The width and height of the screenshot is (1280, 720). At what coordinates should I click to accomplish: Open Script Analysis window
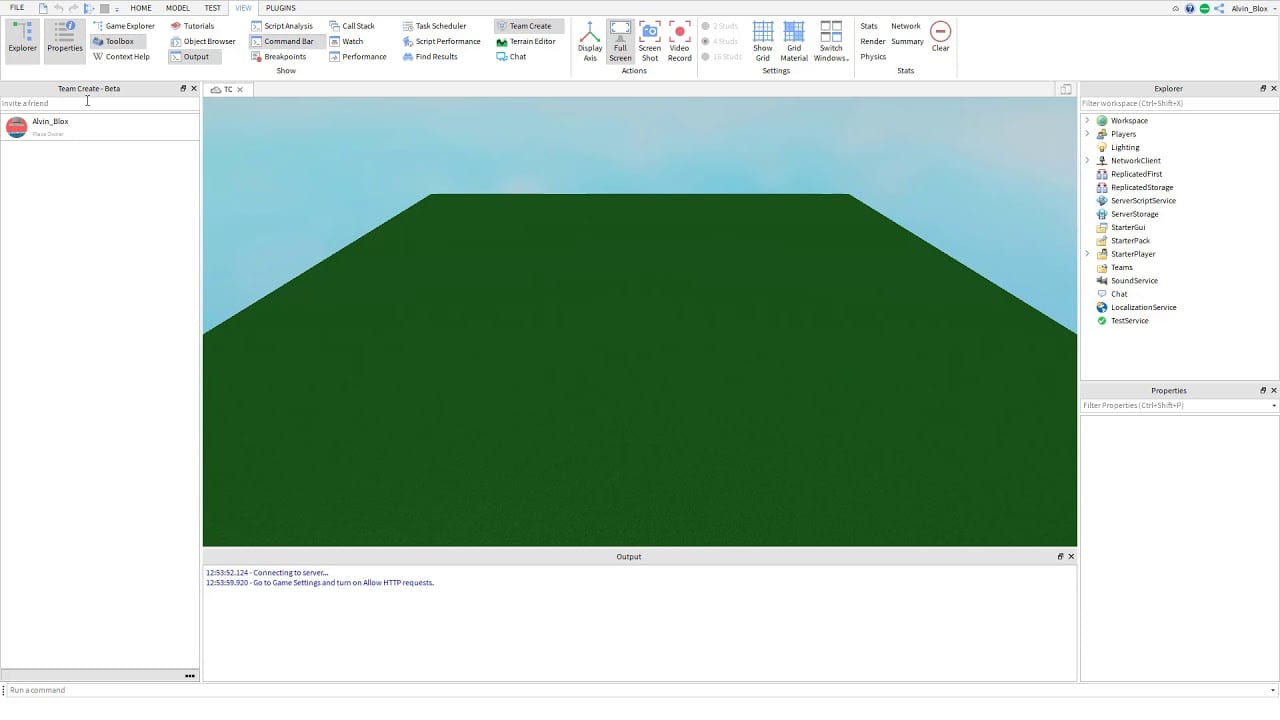point(282,26)
